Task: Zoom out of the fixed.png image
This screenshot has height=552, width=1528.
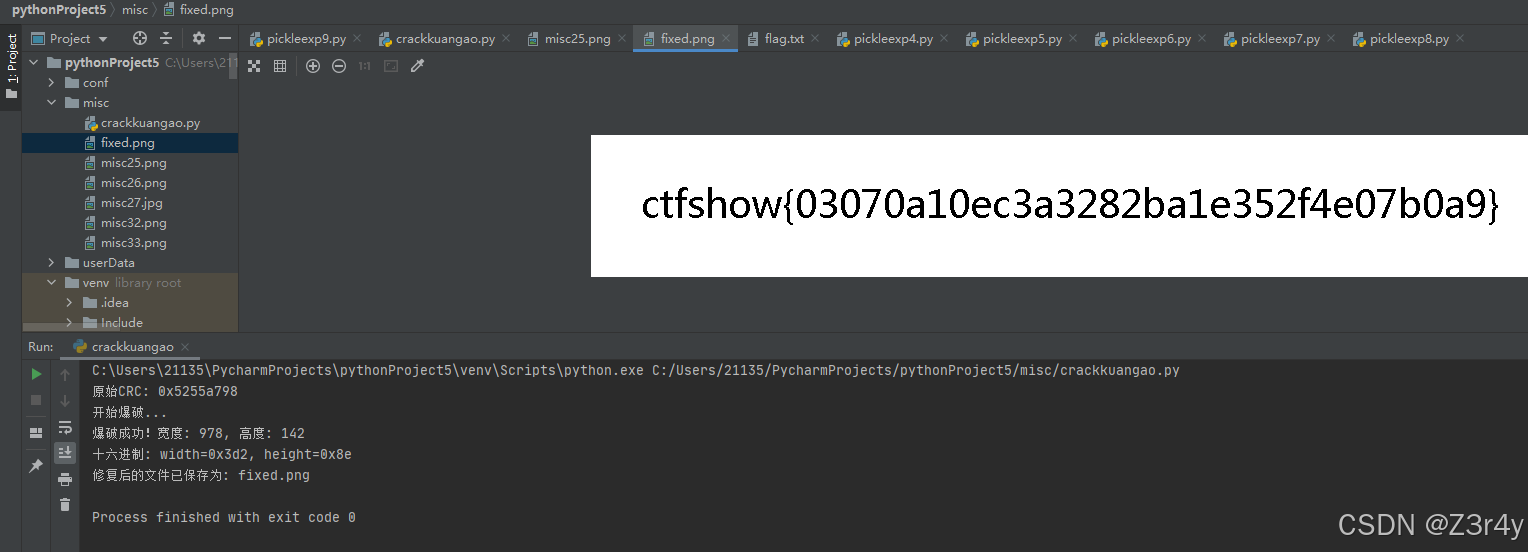Action: point(339,66)
